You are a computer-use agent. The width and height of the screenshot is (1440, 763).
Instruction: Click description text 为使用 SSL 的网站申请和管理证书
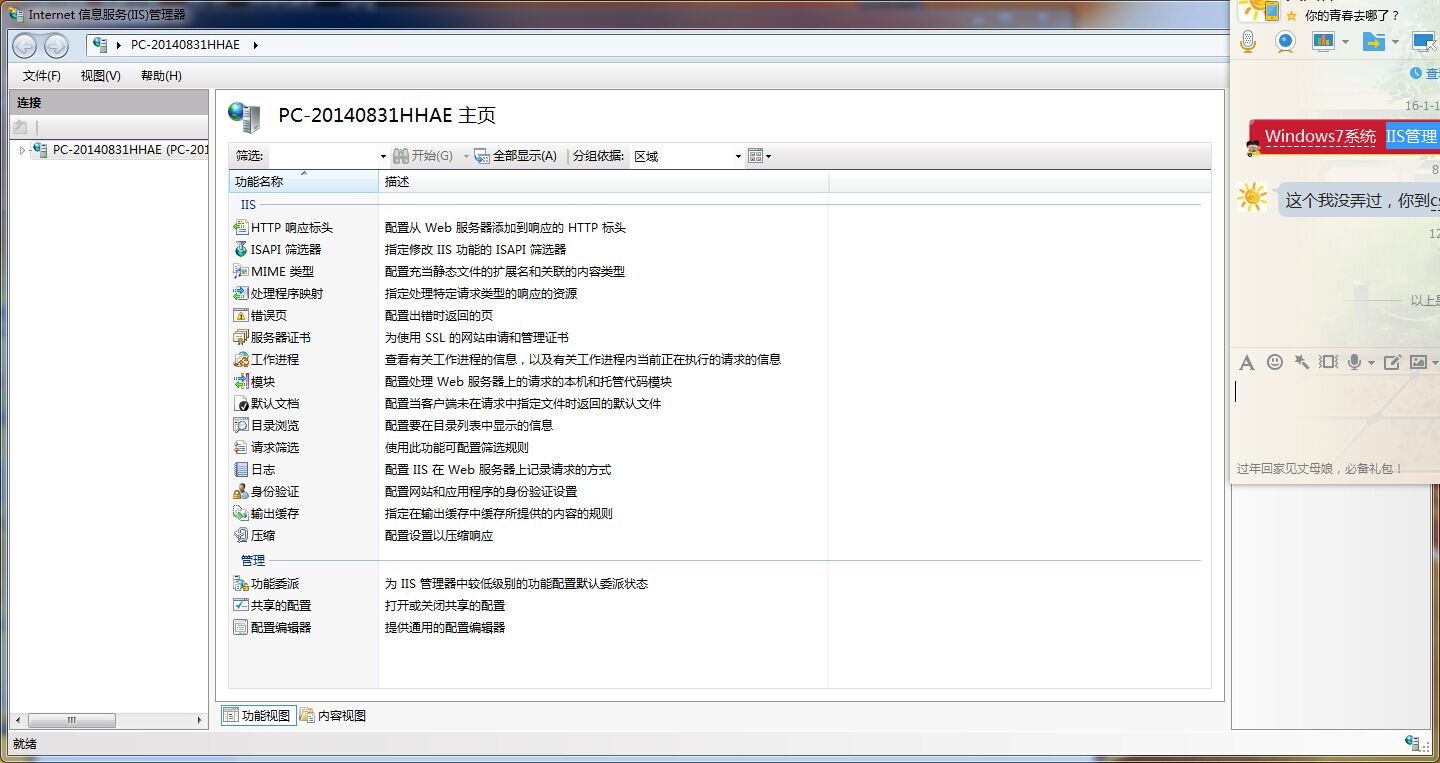click(477, 338)
